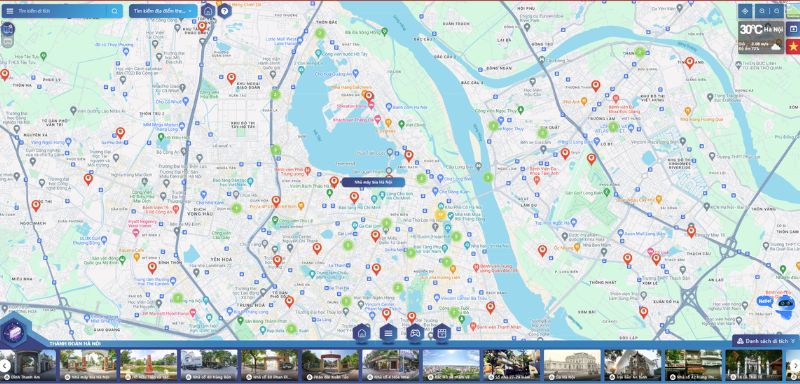
Task: Click the red marker near Tình Quang
Action: (690, 62)
